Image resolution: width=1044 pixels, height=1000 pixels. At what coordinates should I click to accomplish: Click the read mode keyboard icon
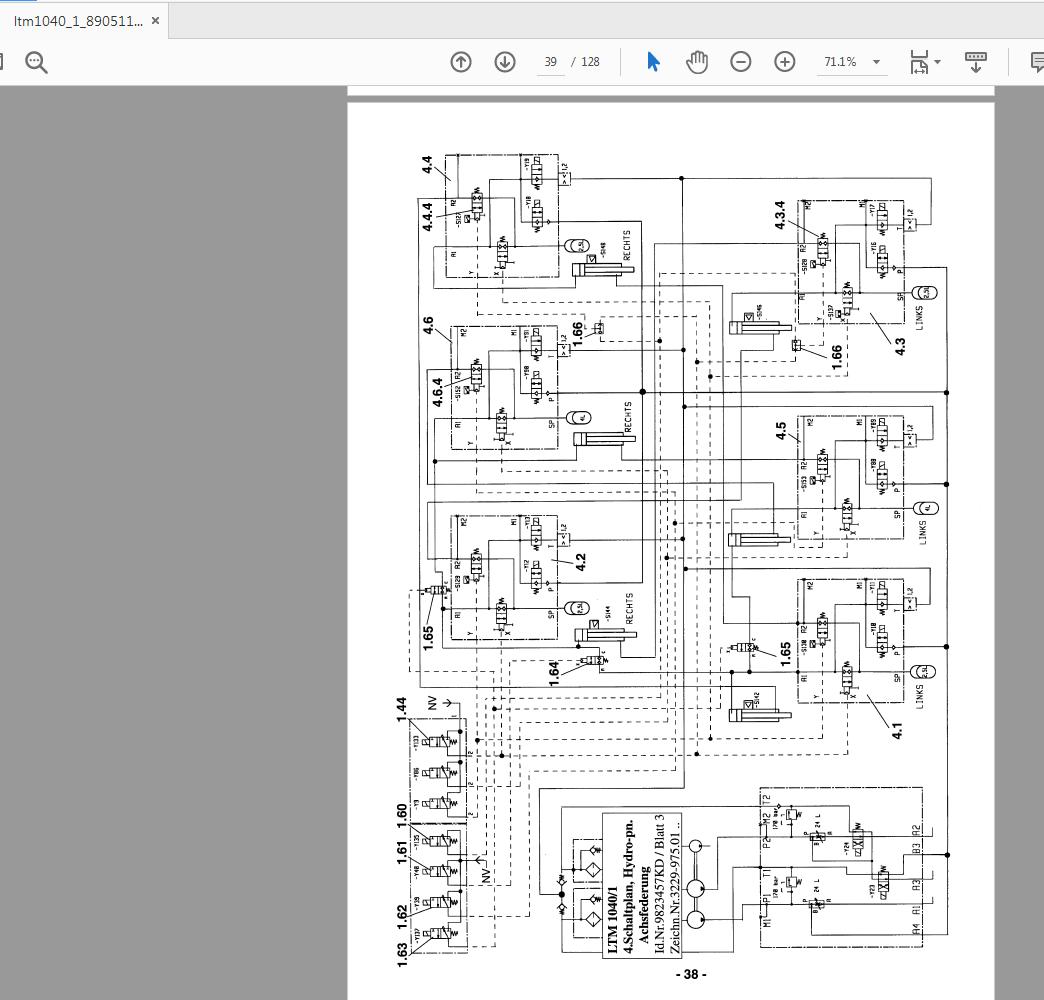click(975, 62)
